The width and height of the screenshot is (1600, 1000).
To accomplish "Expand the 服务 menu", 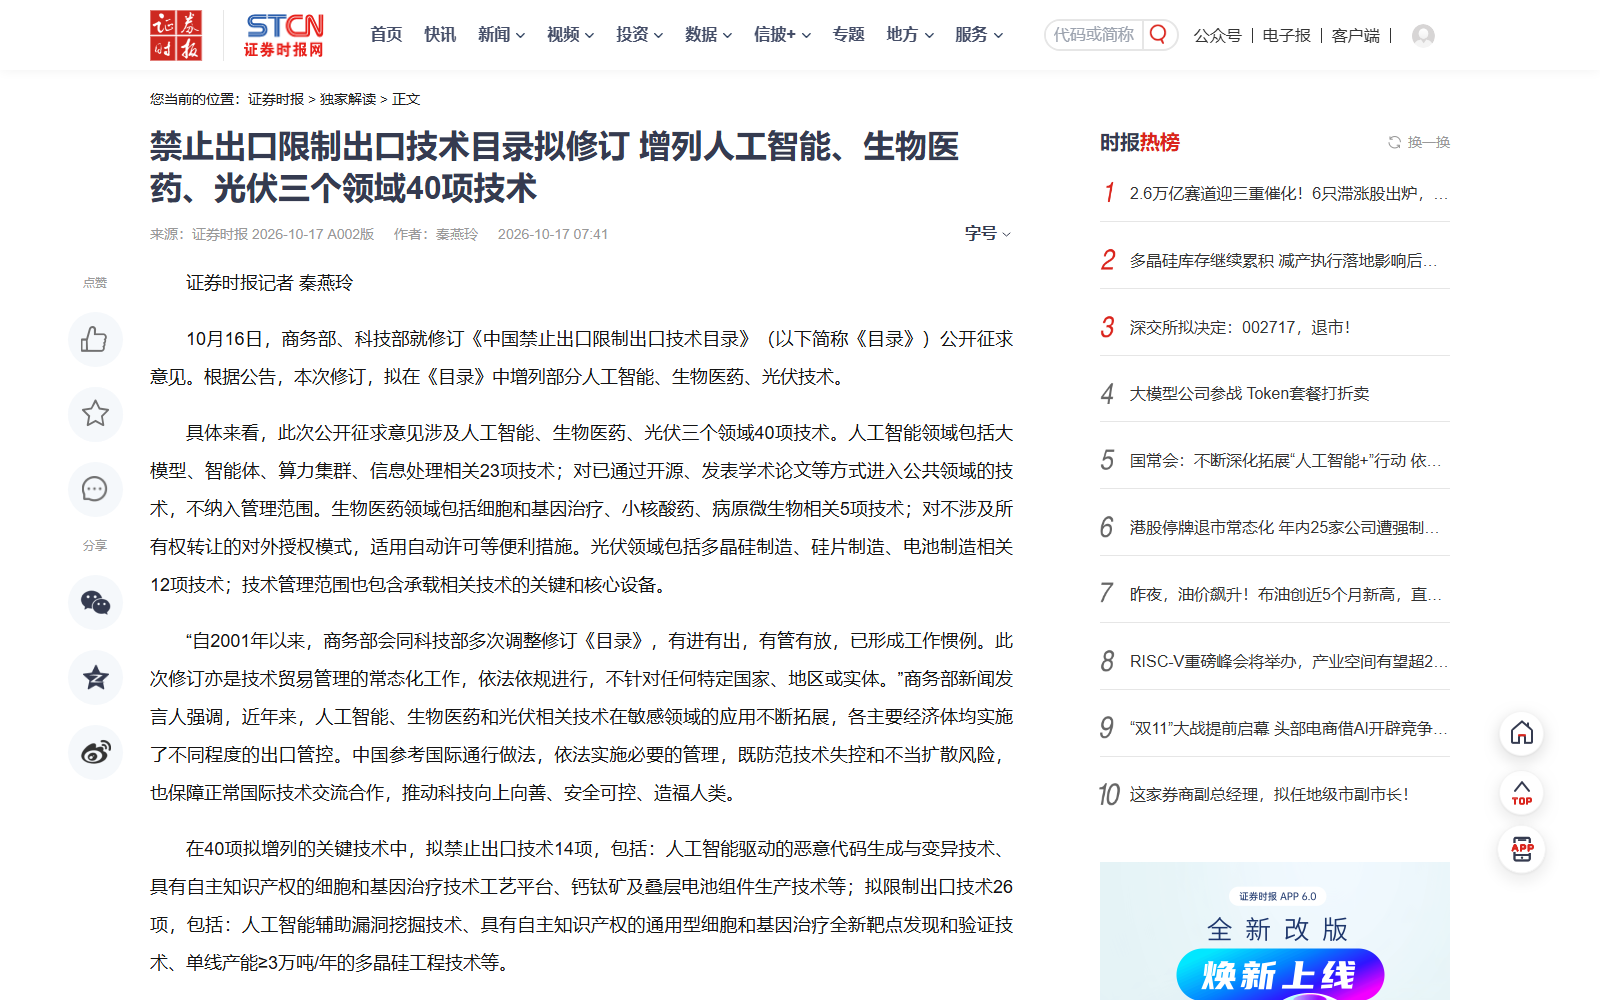I will (x=979, y=34).
